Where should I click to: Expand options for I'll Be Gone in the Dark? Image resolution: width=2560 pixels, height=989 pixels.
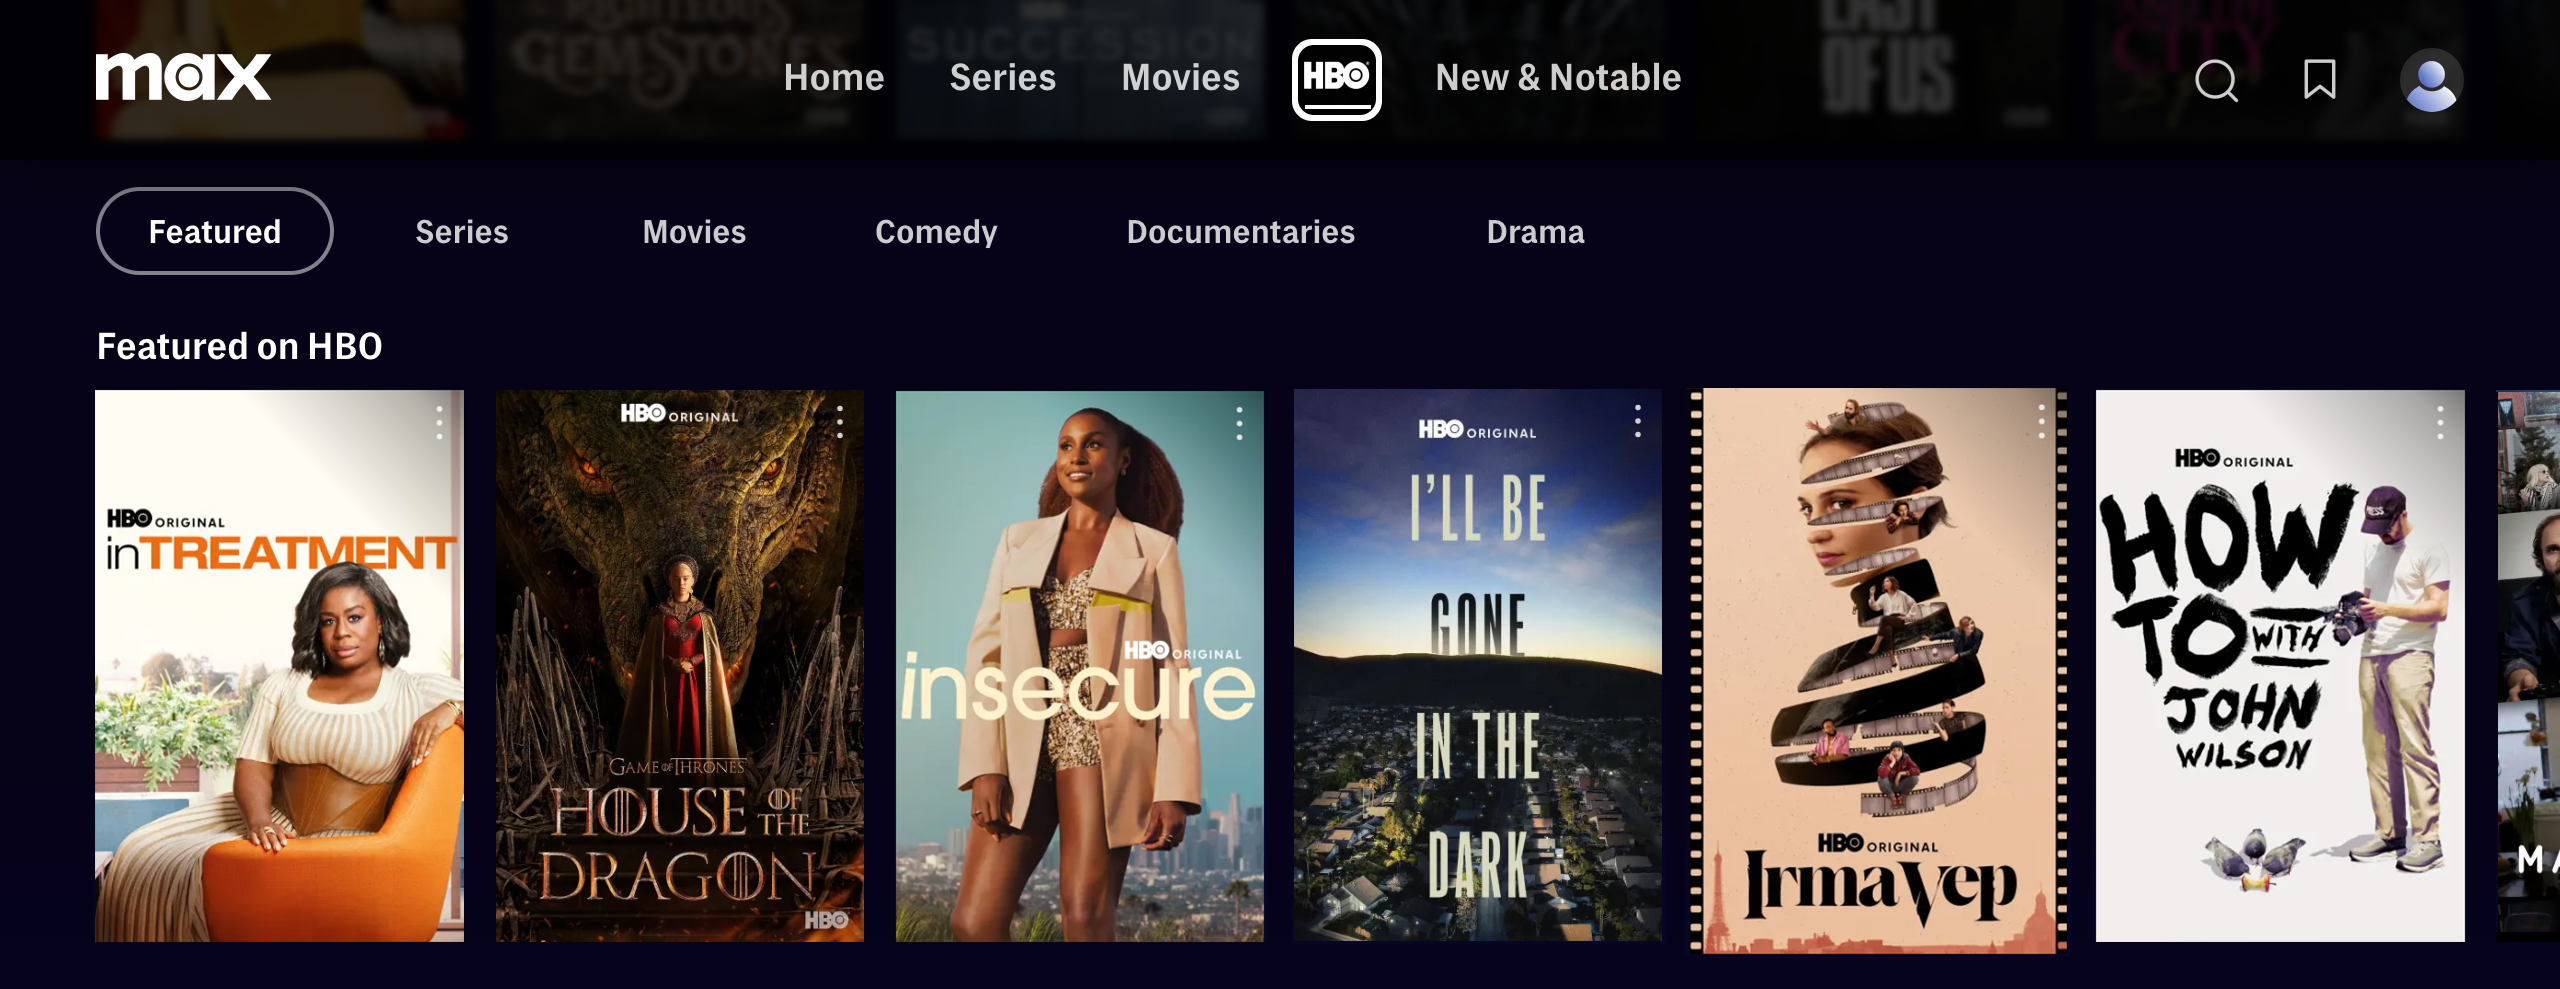coord(1638,421)
